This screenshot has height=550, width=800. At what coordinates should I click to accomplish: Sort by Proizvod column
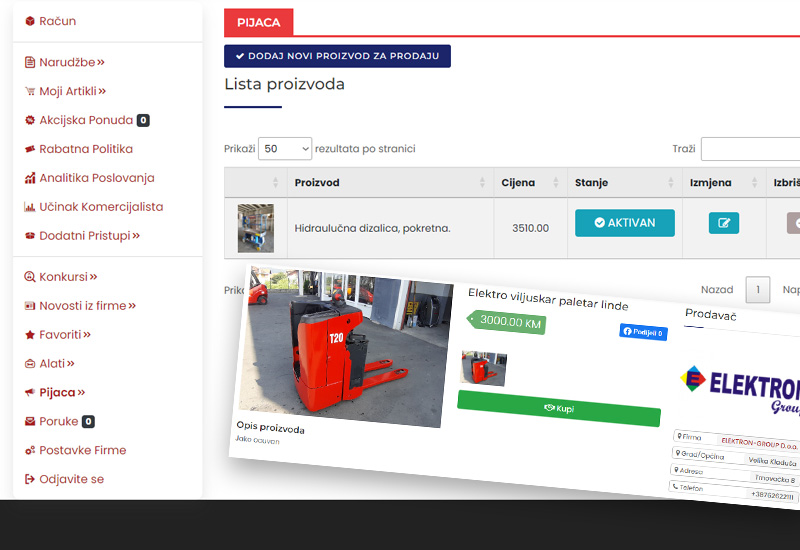pos(390,183)
